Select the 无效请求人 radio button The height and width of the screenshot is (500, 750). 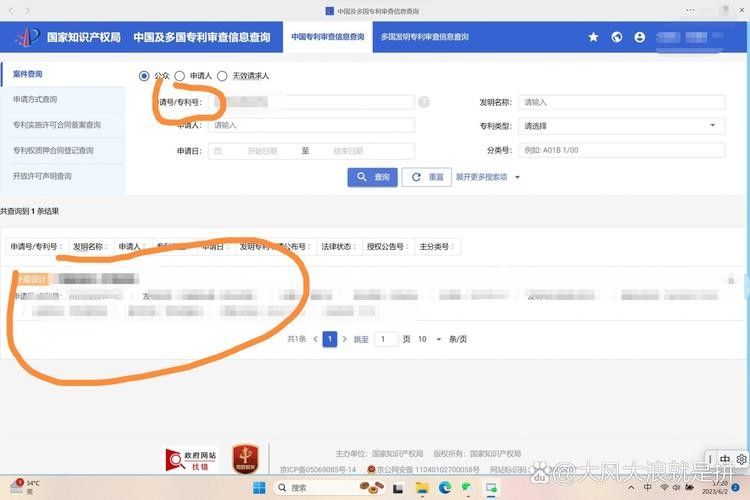point(222,76)
